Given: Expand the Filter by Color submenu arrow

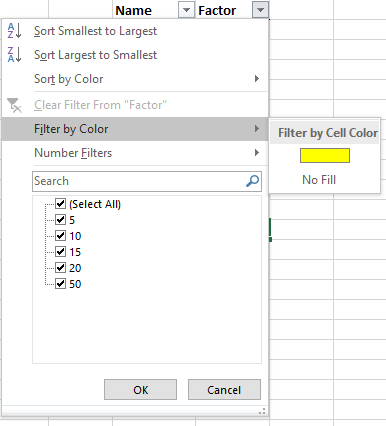Looking at the screenshot, I should pyautogui.click(x=257, y=129).
